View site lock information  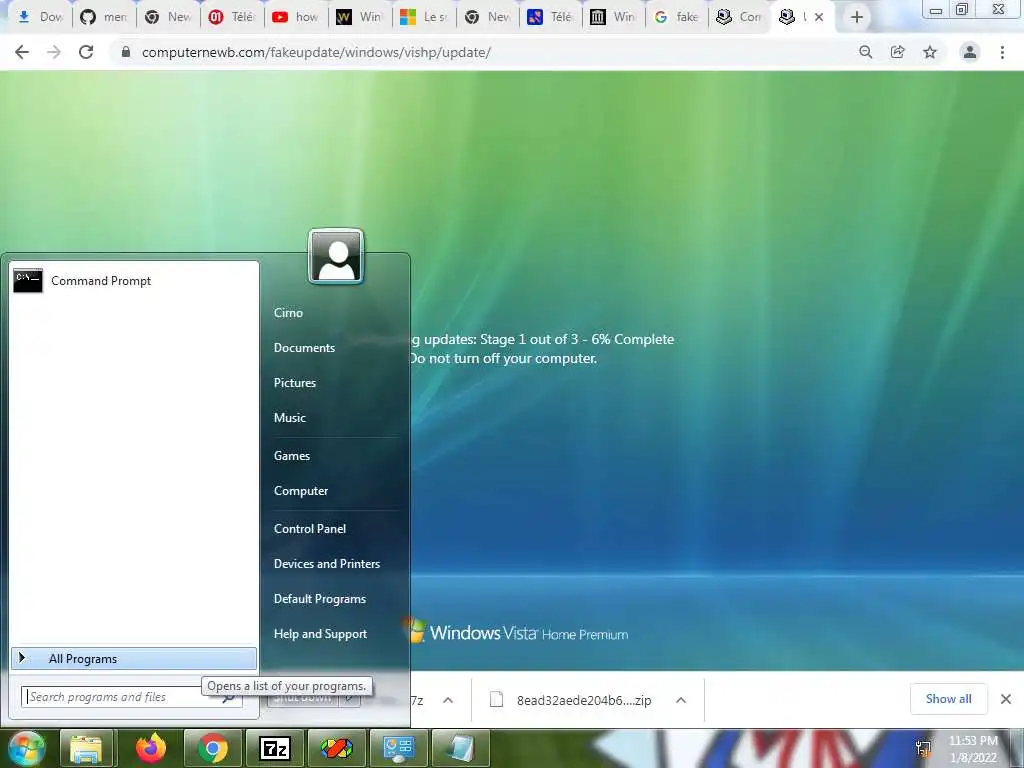[x=125, y=52]
